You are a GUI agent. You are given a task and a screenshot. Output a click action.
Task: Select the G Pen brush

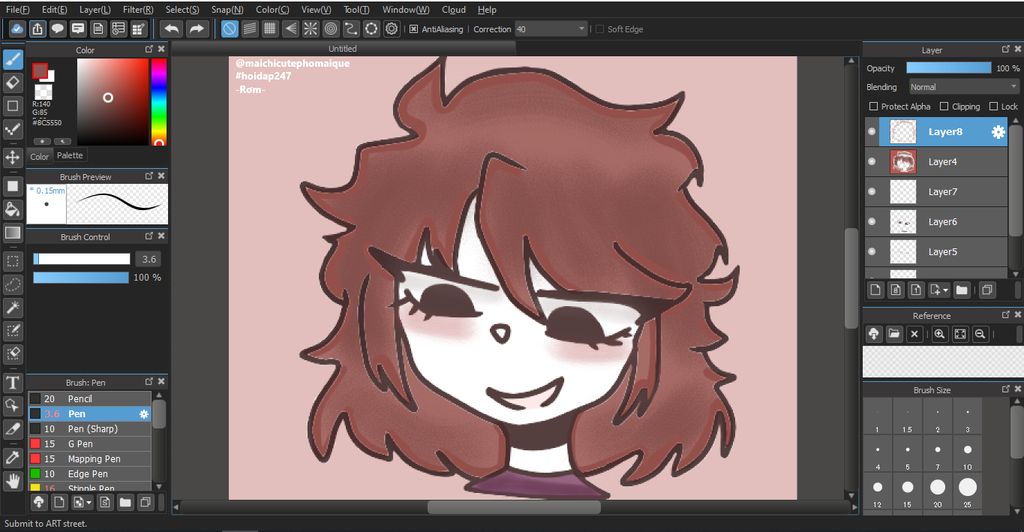[x=89, y=444]
